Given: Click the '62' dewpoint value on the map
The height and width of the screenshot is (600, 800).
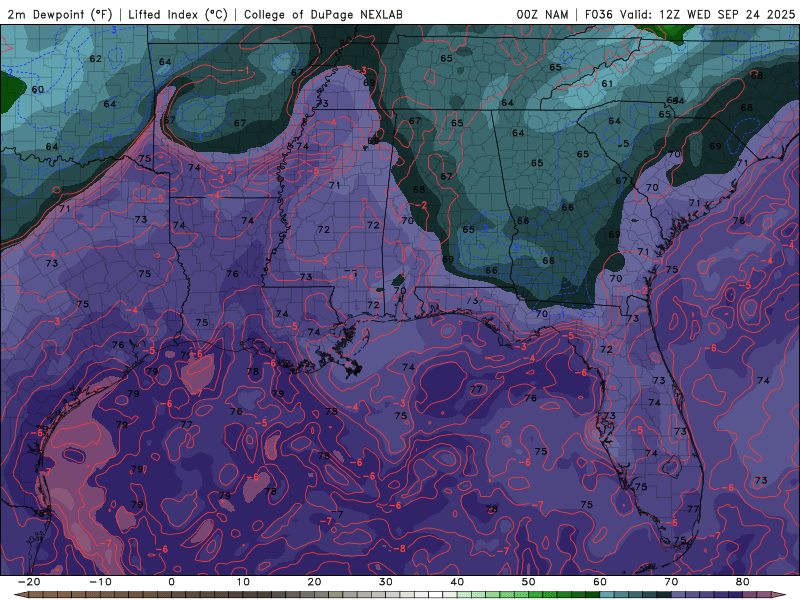Looking at the screenshot, I should (x=95, y=59).
